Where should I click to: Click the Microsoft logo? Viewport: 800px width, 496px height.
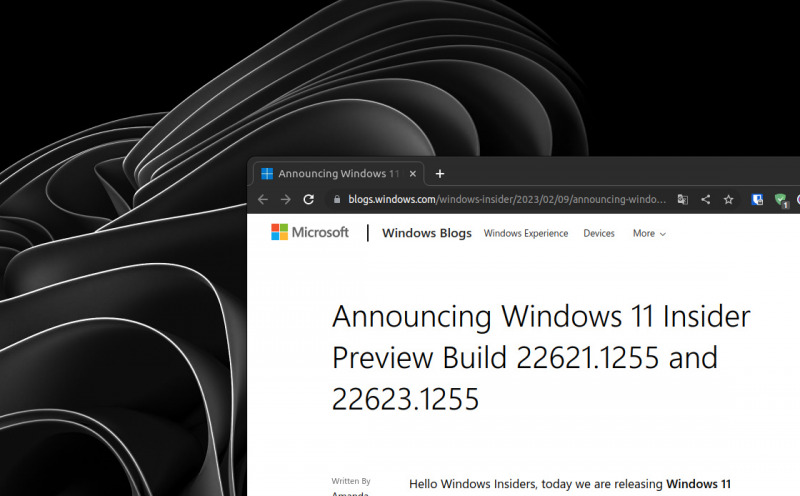(x=310, y=232)
